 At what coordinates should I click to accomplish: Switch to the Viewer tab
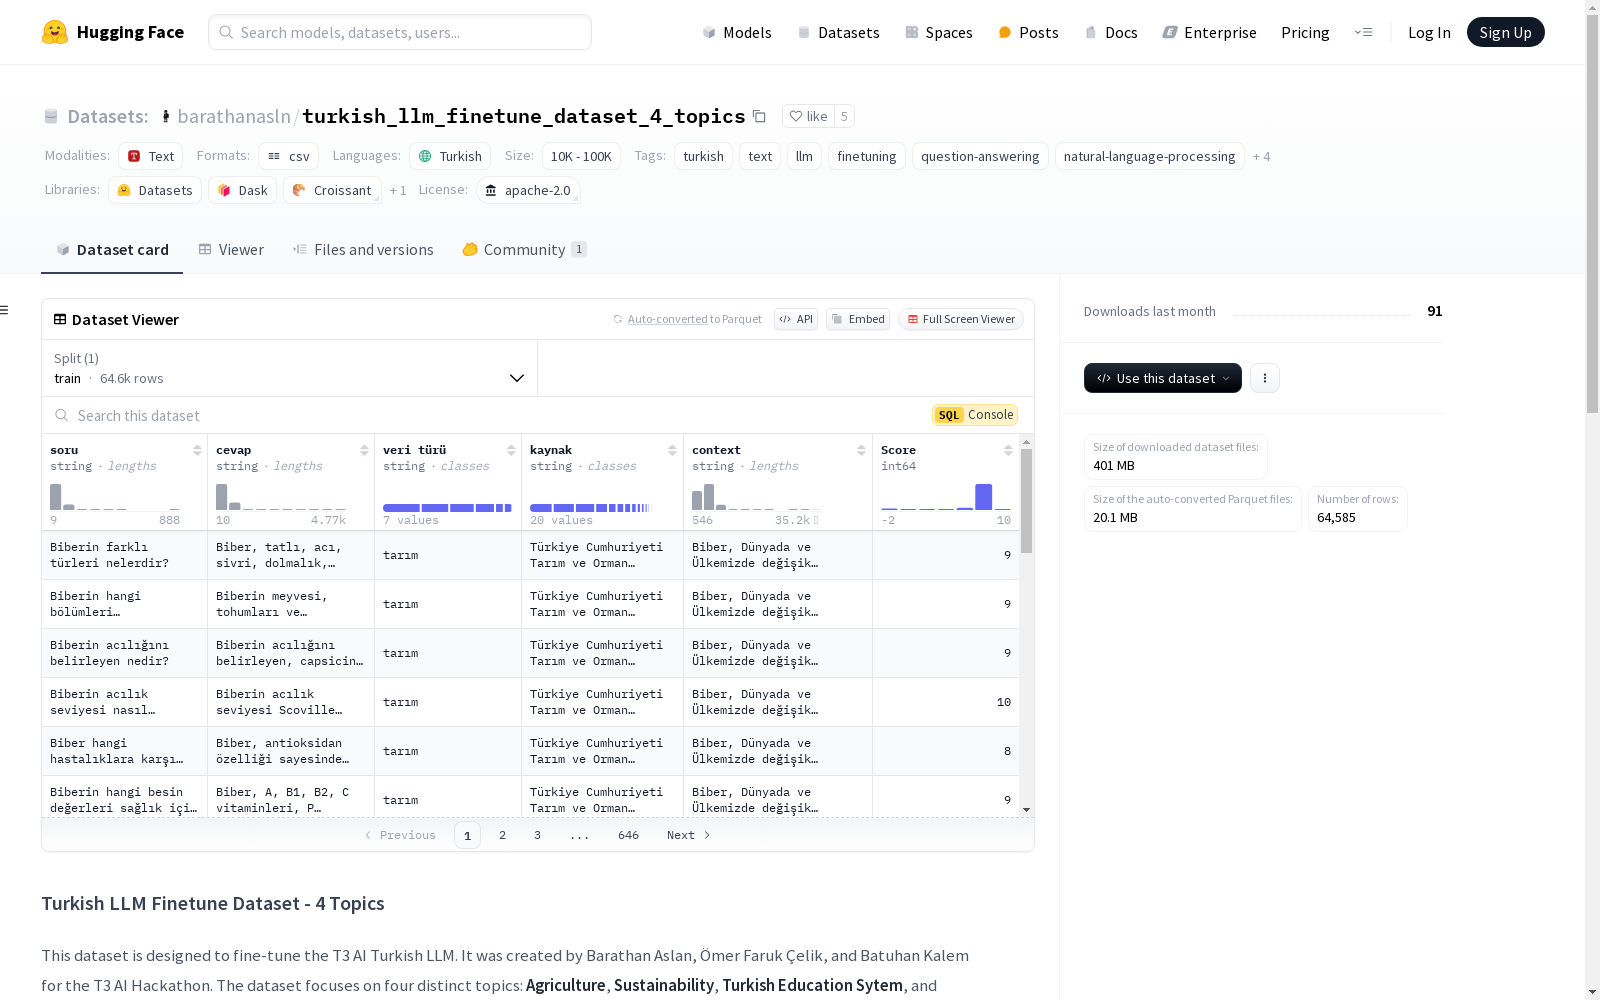[231, 250]
